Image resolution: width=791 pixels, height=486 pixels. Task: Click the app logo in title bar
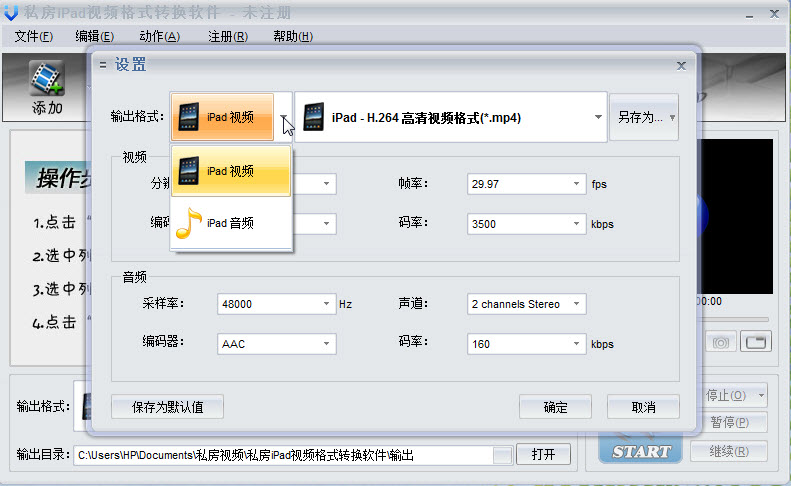[11, 13]
